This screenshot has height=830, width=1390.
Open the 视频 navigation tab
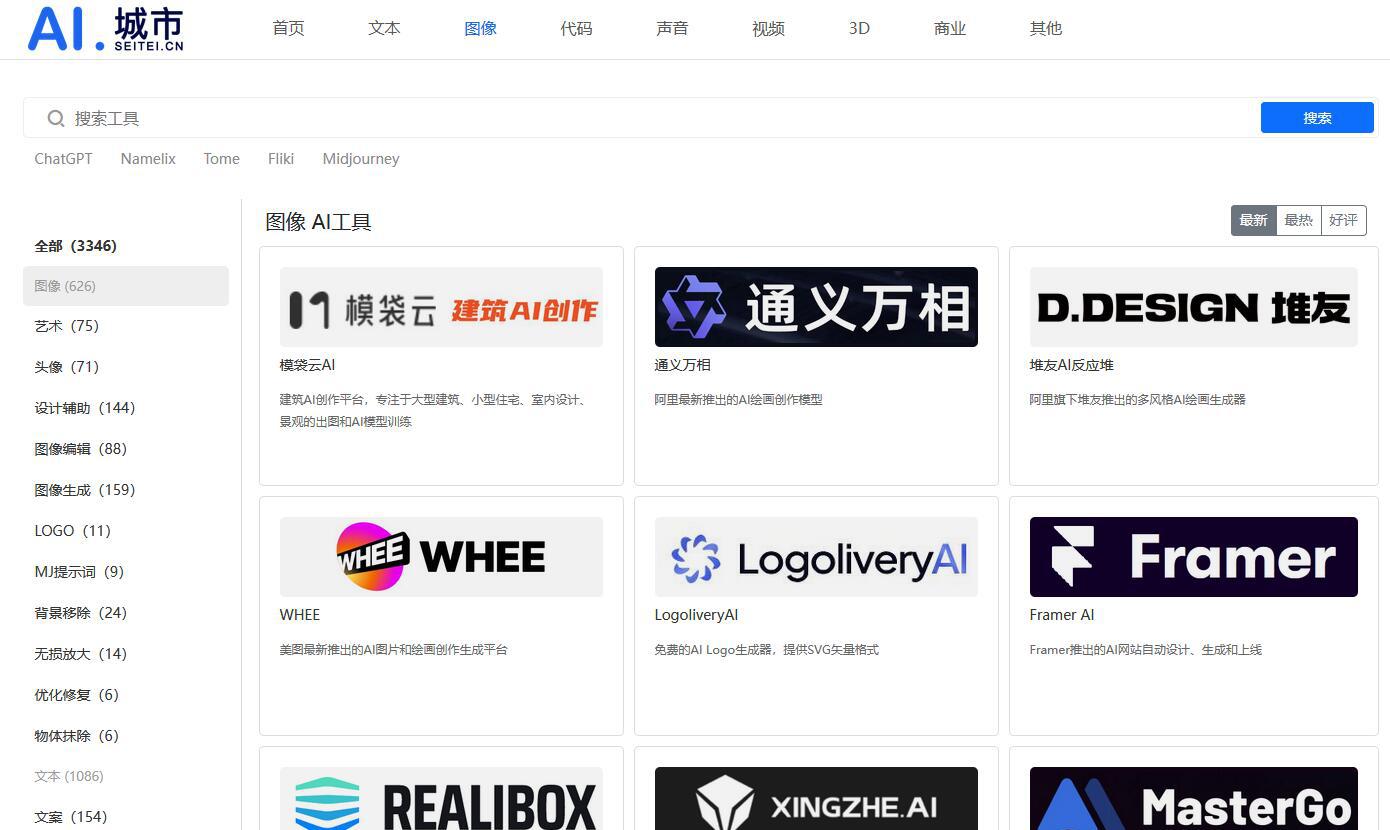pyautogui.click(x=768, y=29)
